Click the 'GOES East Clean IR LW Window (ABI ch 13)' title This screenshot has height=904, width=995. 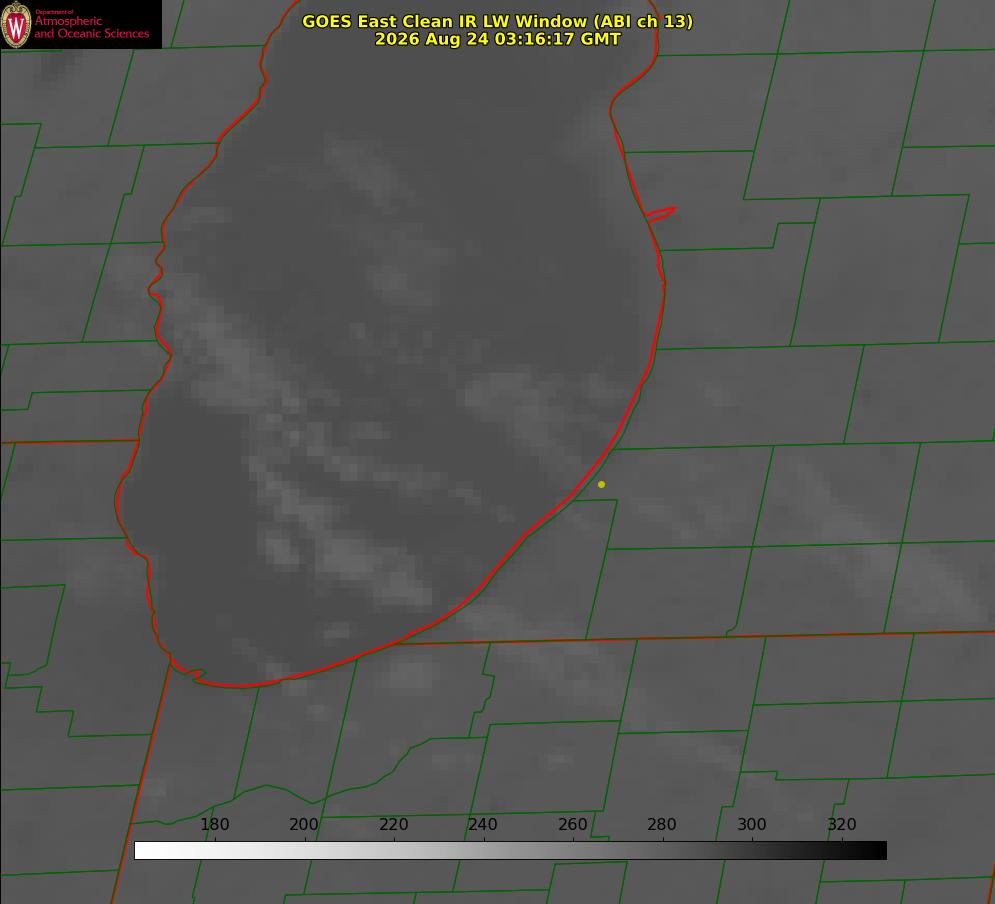point(498,21)
